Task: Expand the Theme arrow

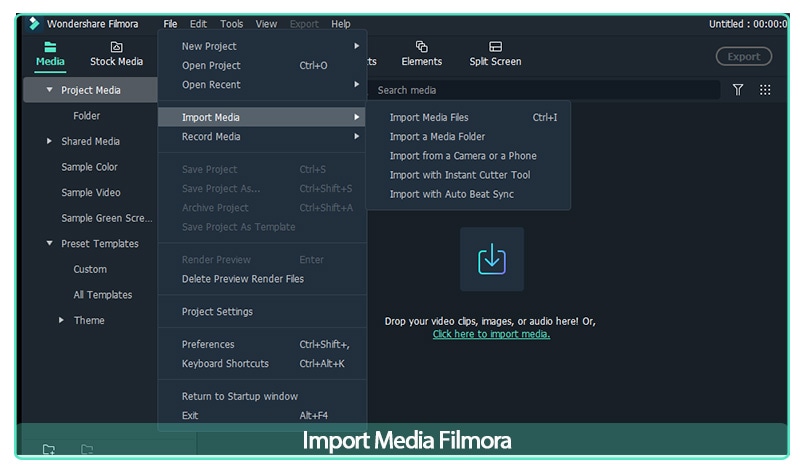Action: pyautogui.click(x=61, y=320)
